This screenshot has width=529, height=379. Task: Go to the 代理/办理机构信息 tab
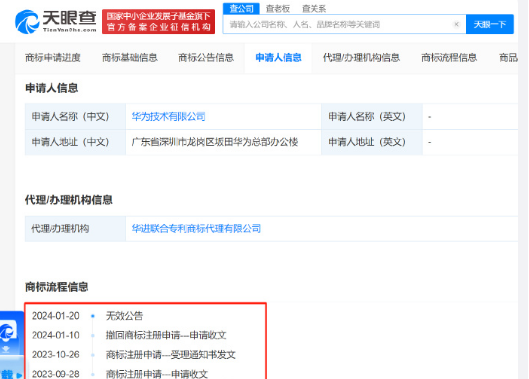coord(361,58)
